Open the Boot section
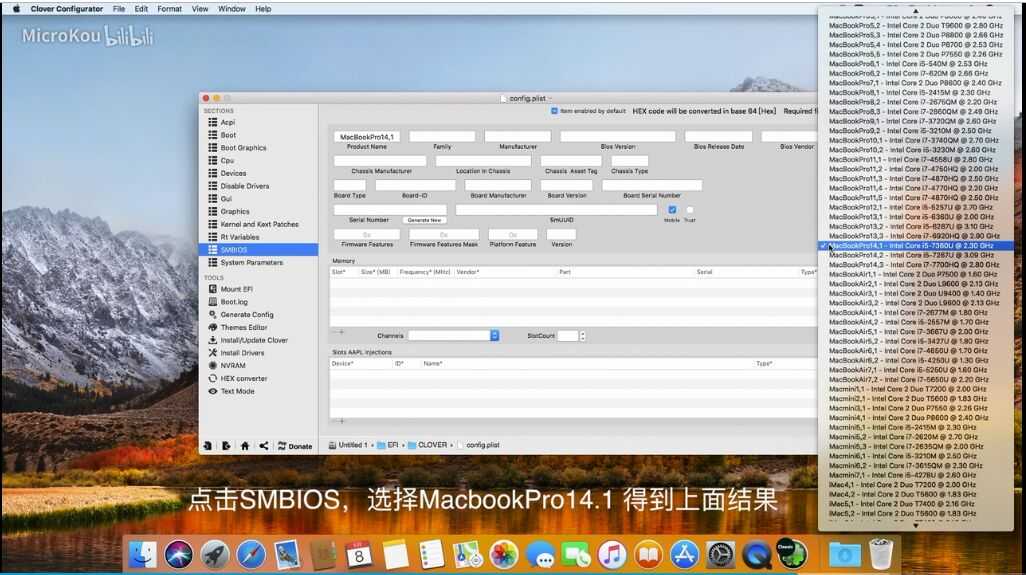This screenshot has height=575, width=1026. coord(228,135)
